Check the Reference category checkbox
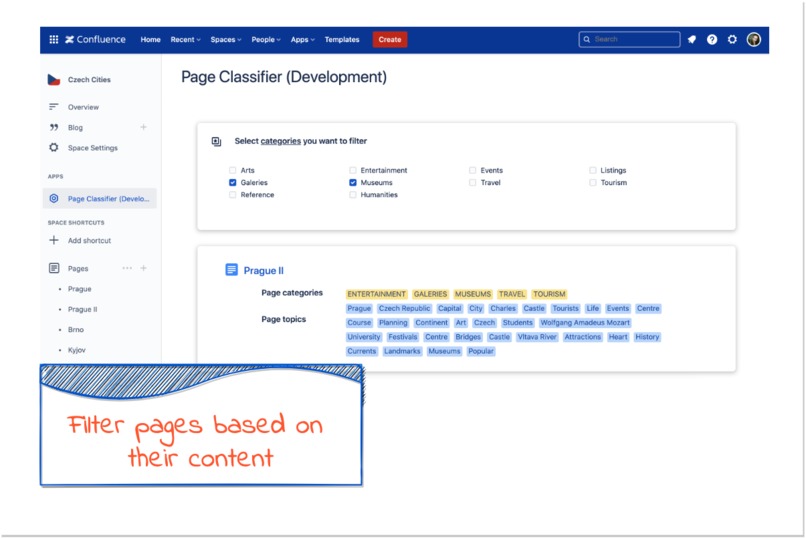The width and height of the screenshot is (806, 538). pyautogui.click(x=233, y=195)
